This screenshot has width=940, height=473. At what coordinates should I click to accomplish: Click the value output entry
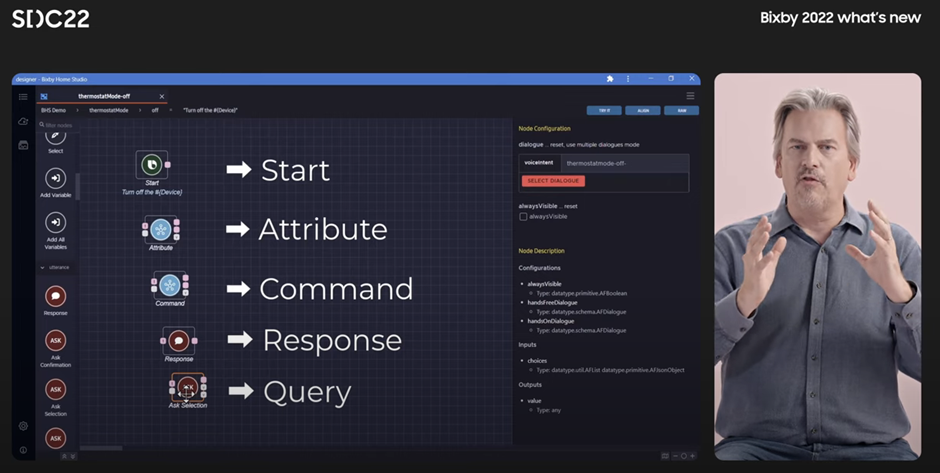point(534,400)
